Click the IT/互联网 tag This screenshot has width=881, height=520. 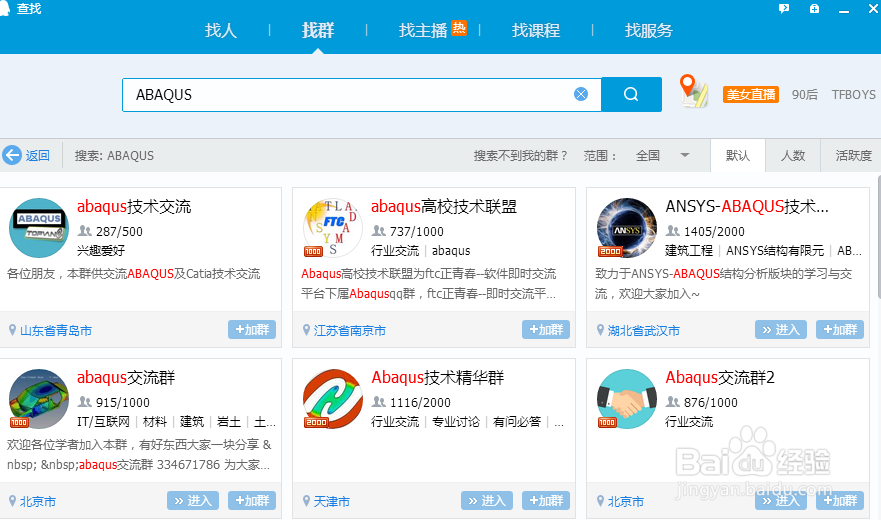tap(103, 422)
